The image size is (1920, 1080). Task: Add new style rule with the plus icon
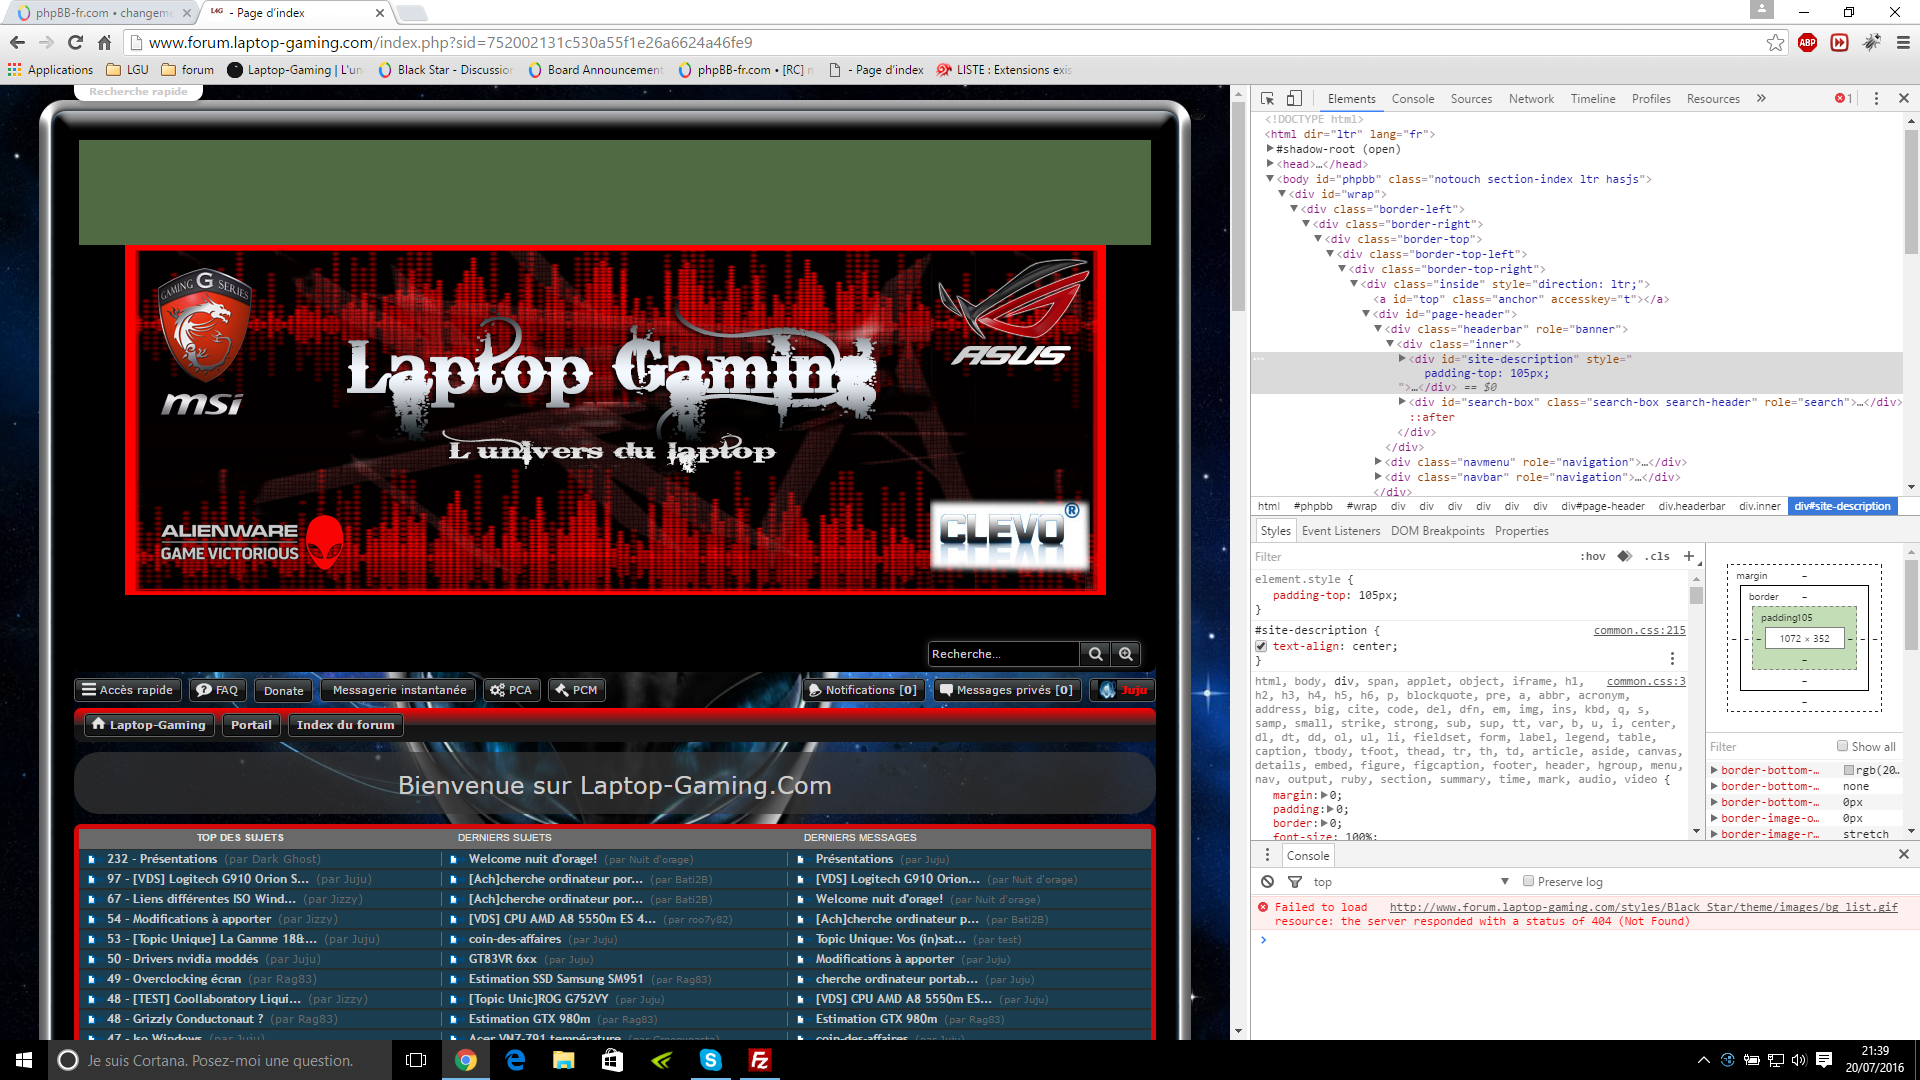pos(1689,556)
